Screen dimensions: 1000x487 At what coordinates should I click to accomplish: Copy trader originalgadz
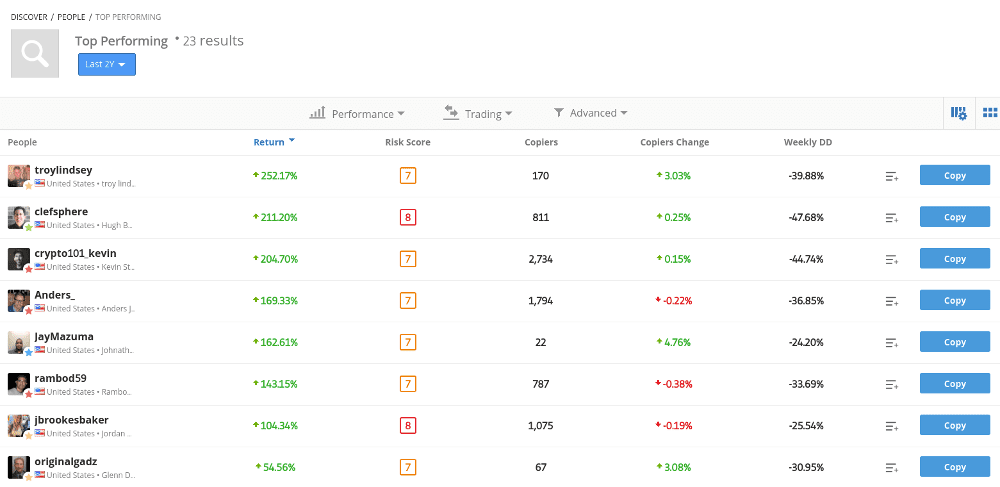pyautogui.click(x=955, y=467)
